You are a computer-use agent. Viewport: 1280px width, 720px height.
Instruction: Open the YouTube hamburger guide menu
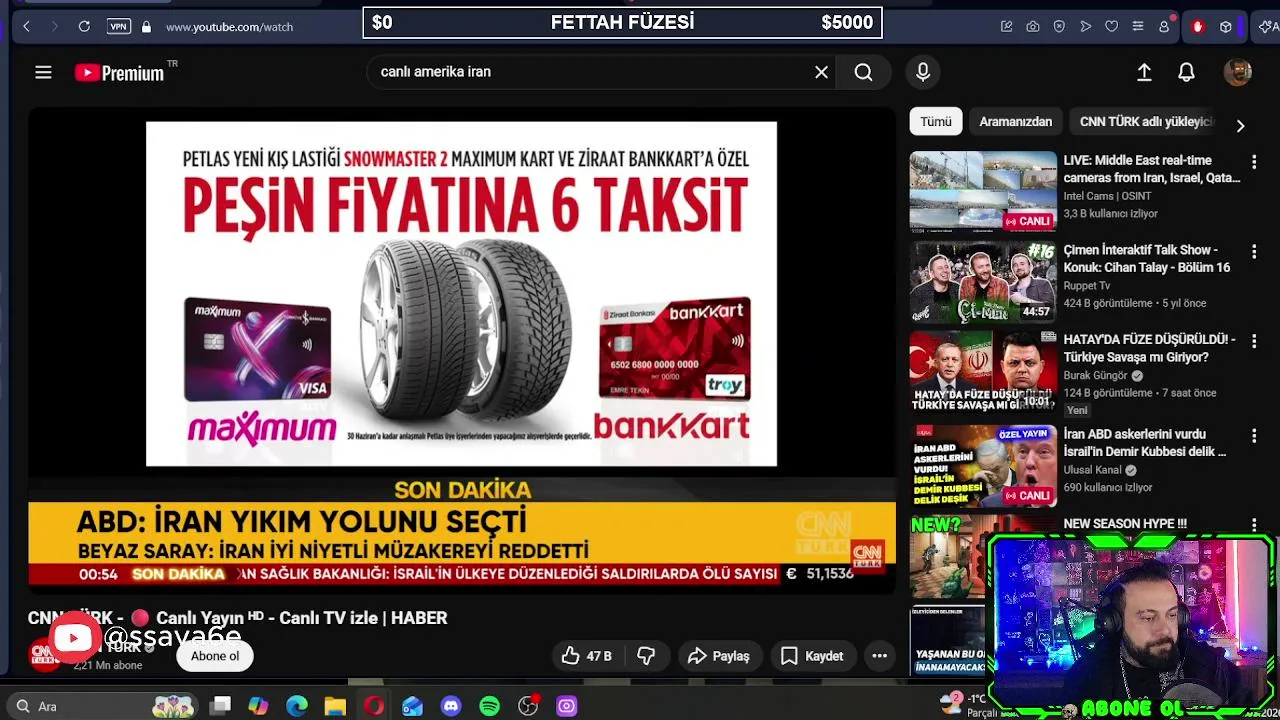coord(43,72)
